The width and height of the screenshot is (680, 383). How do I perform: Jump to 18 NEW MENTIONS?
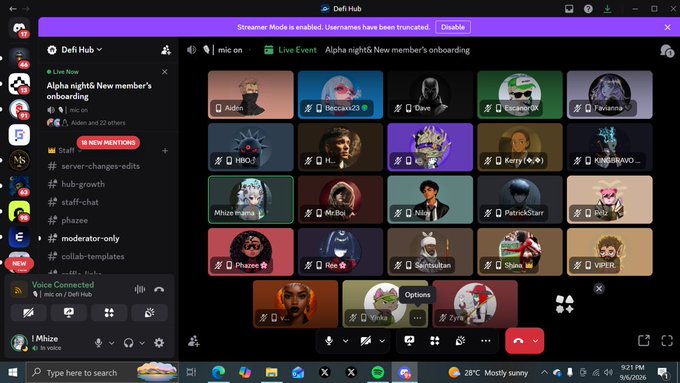[x=108, y=142]
